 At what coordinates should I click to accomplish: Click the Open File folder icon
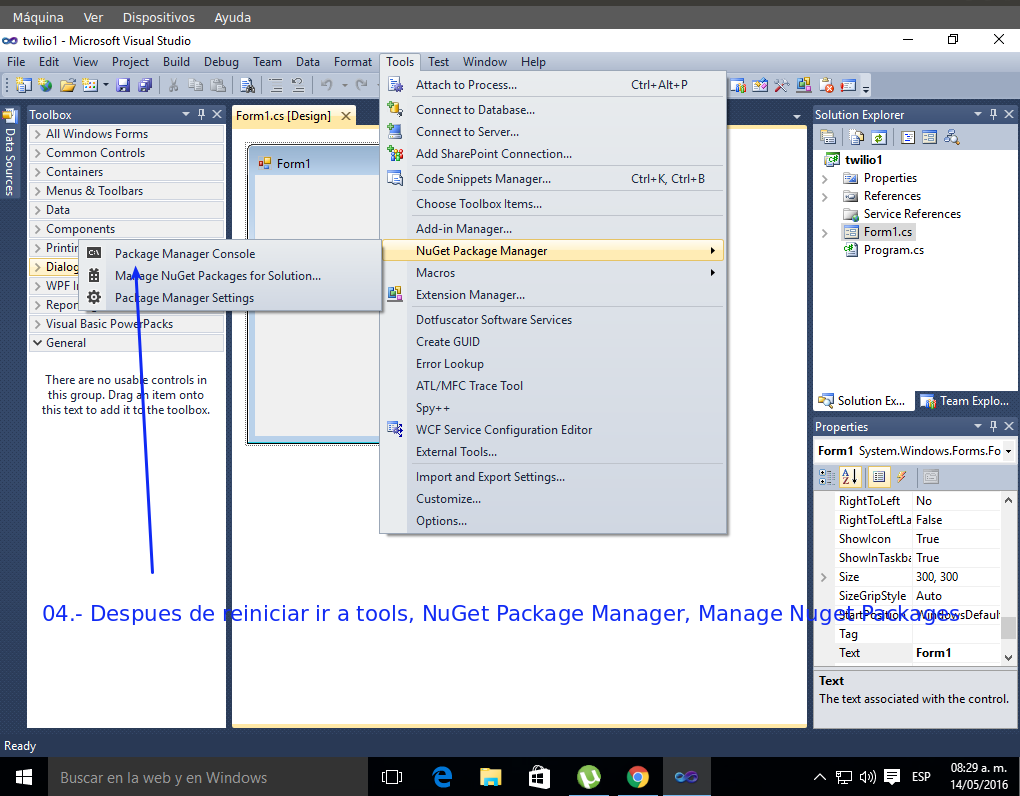pos(67,85)
